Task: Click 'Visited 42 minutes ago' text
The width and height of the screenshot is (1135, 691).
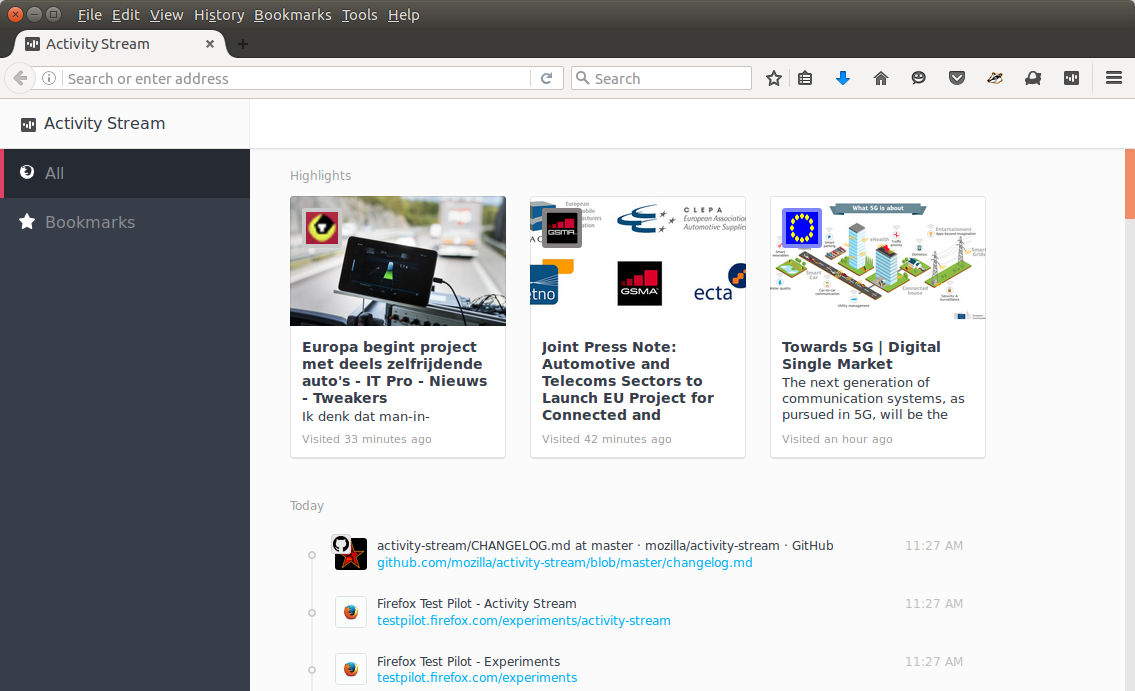Action: click(x=607, y=439)
